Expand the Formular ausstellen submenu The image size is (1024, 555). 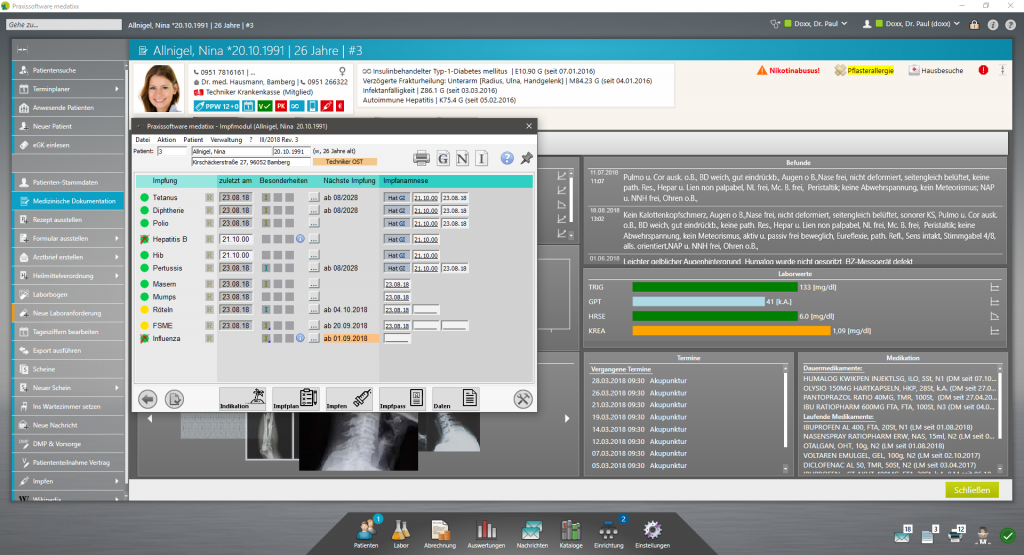pyautogui.click(x=117, y=239)
